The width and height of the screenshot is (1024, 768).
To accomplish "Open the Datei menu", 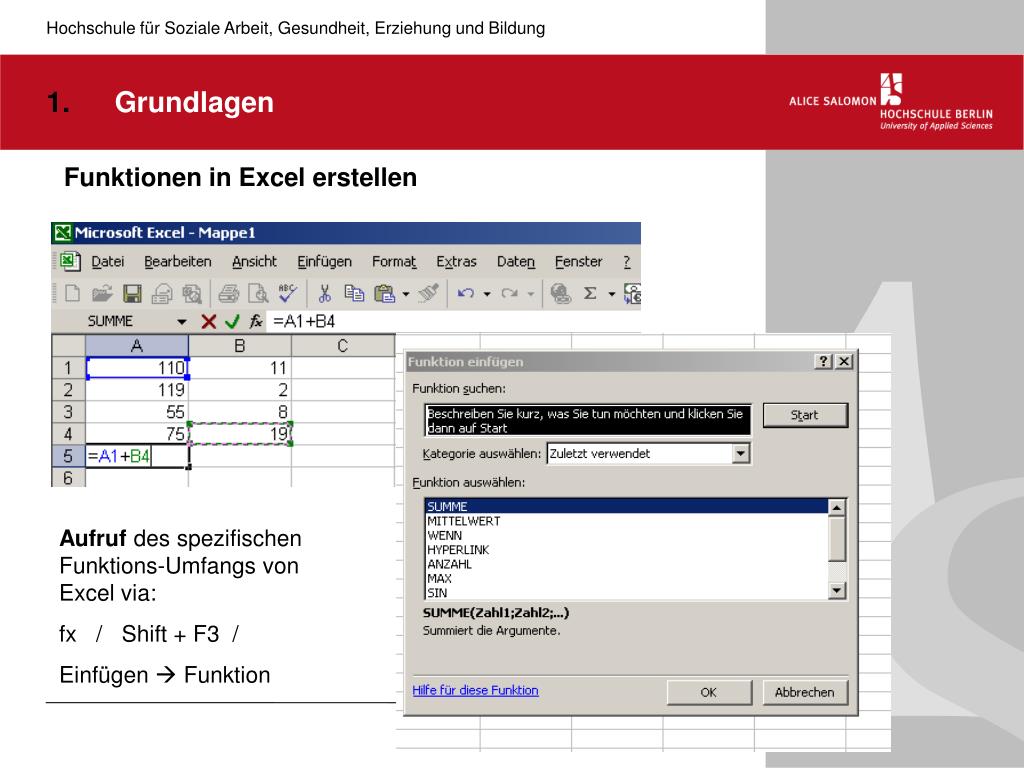I will [107, 262].
